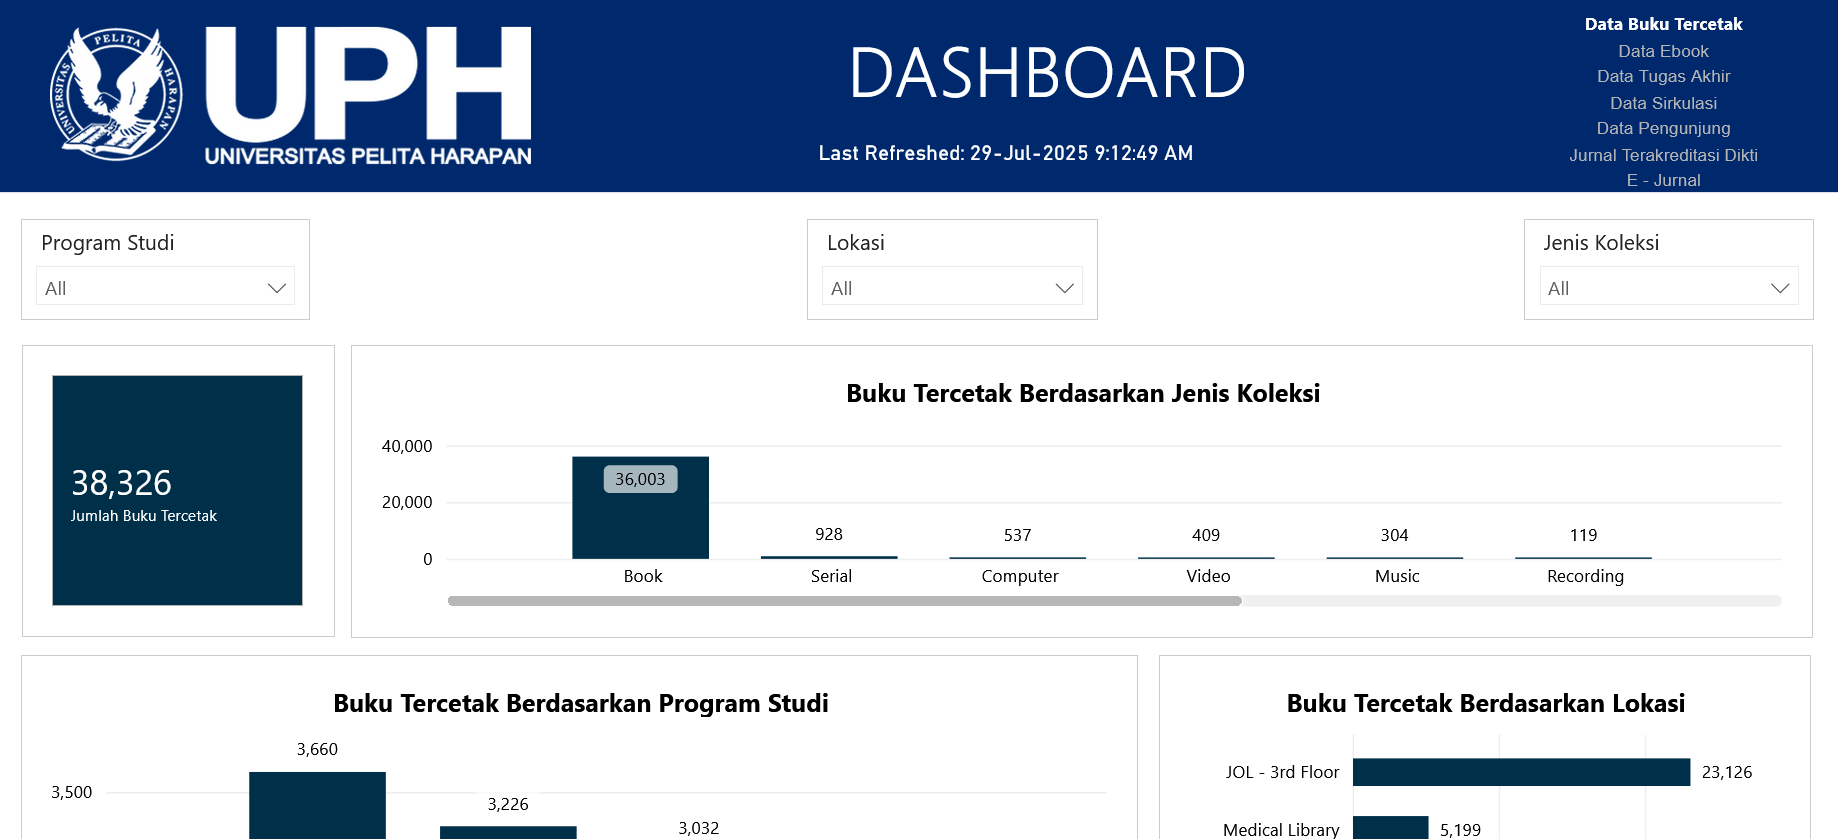This screenshot has height=839, width=1838.
Task: Click the Buku Tercetak Berdasarkan Program Studi title
Action: pyautogui.click(x=581, y=703)
